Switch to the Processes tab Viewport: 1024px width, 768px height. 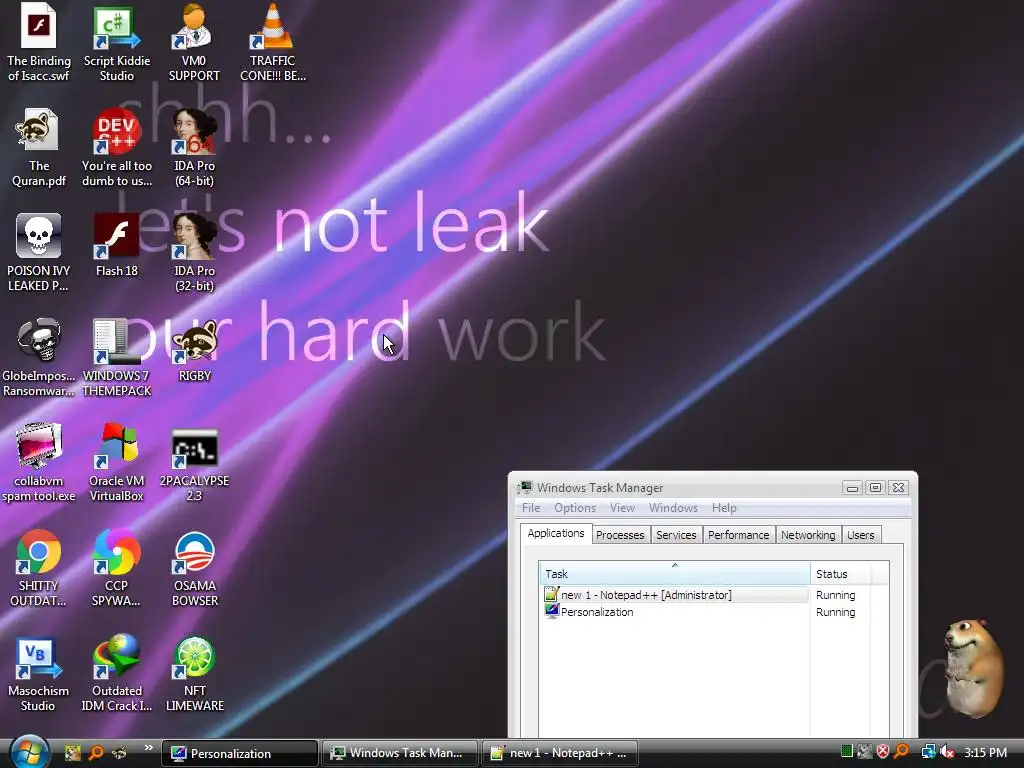click(620, 535)
